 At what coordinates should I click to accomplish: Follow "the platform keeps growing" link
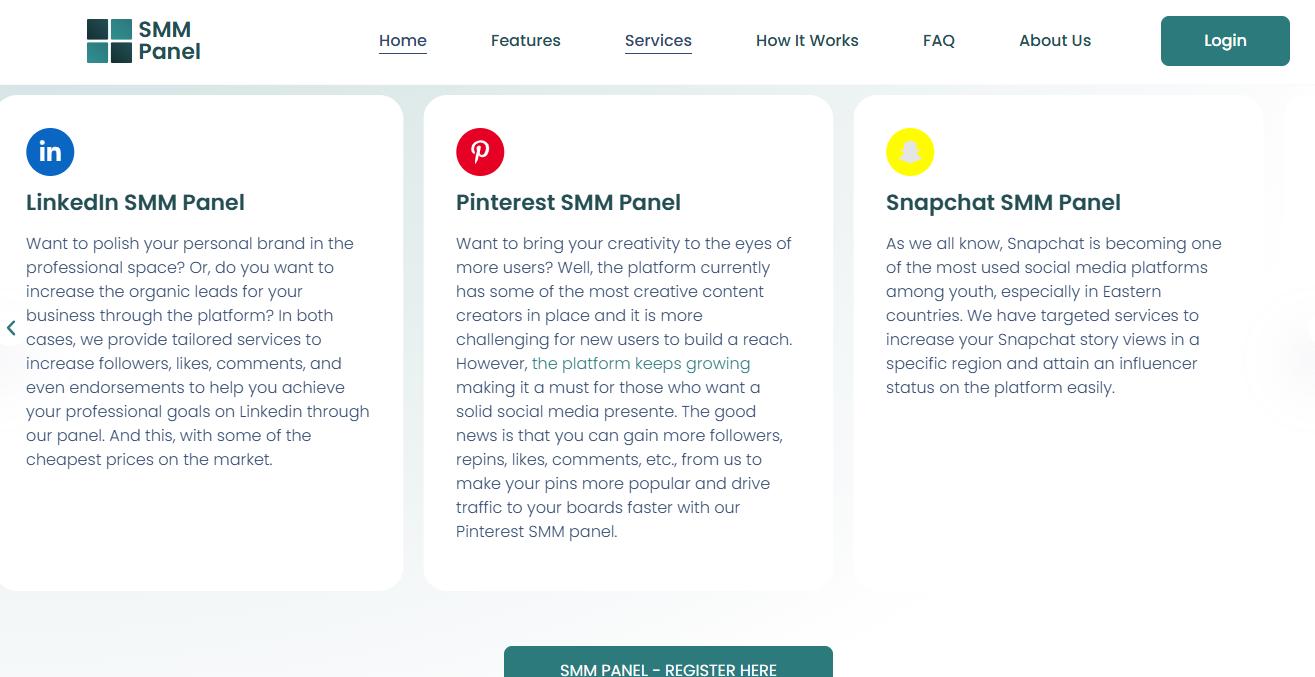[641, 364]
